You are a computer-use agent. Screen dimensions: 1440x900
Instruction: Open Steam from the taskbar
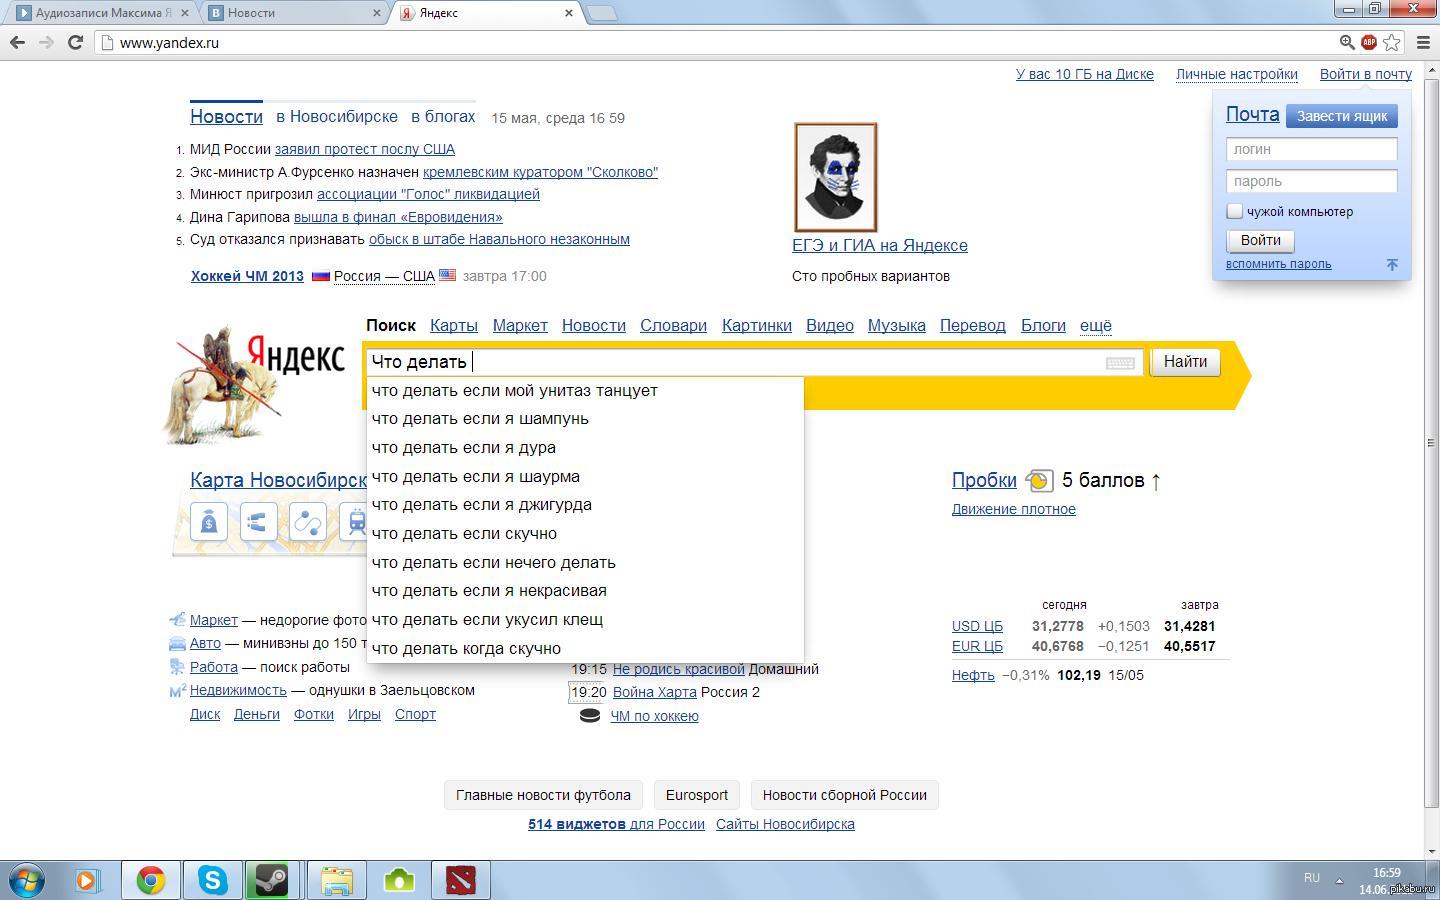click(x=272, y=880)
